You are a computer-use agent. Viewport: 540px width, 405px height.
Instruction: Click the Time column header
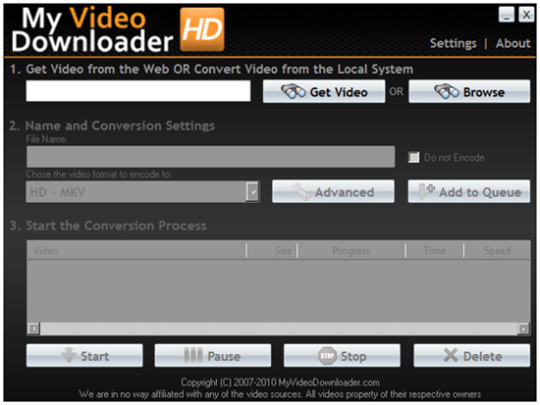click(435, 250)
